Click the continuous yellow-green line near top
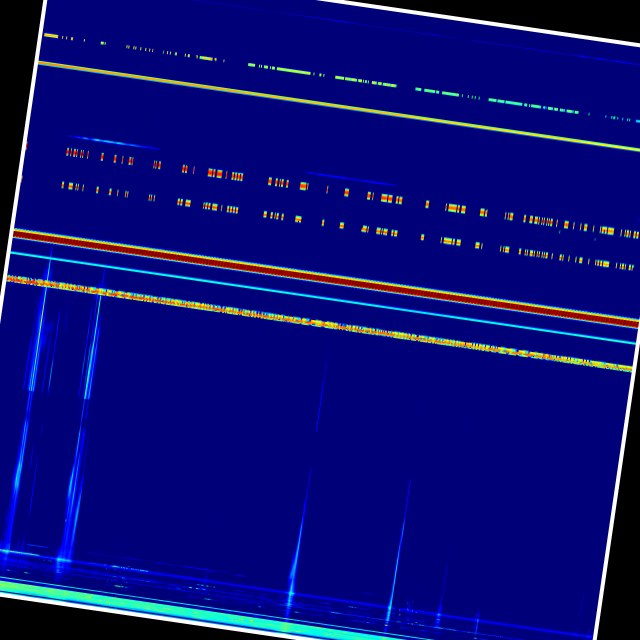The image size is (640, 640). (320, 102)
